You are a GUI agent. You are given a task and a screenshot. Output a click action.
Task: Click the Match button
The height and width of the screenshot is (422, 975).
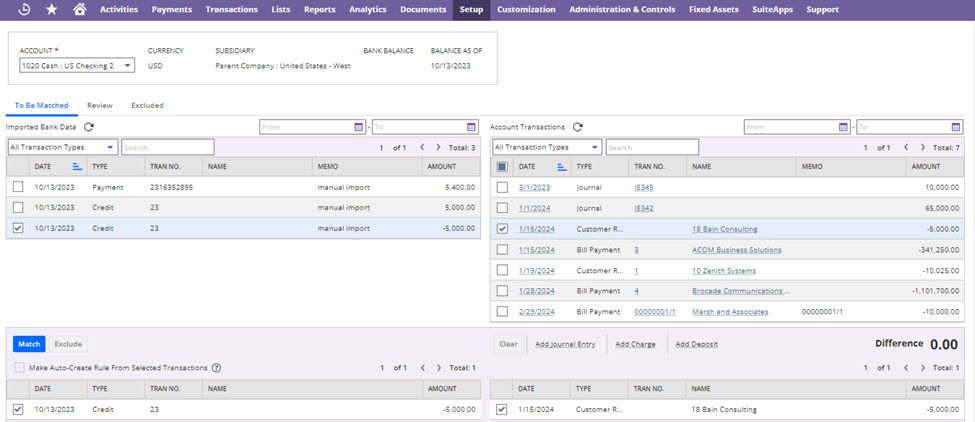tap(29, 344)
